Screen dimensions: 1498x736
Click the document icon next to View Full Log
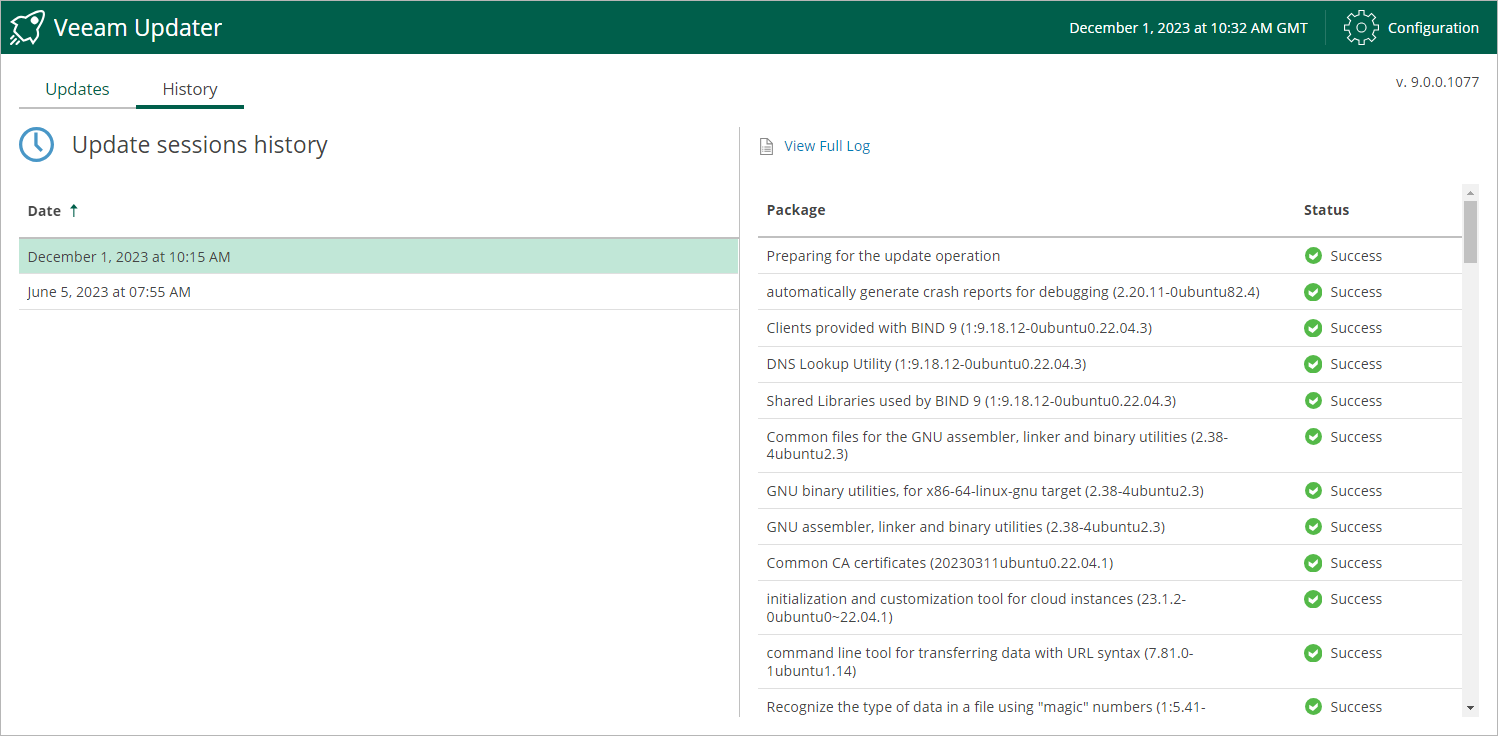(767, 146)
